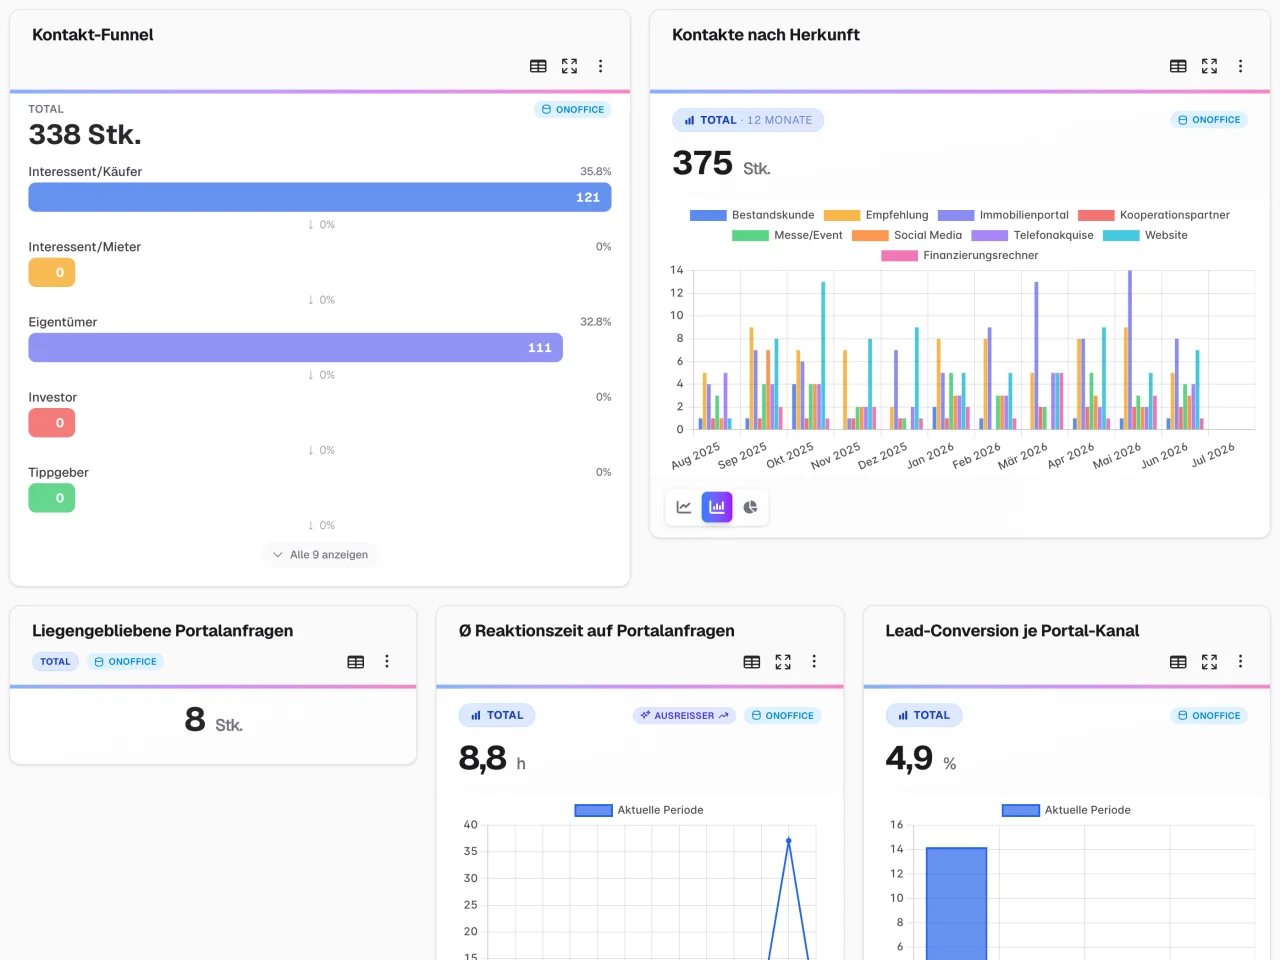This screenshot has height=960, width=1280.
Task: Click the Interessent/Mieter orange zero pill
Action: point(52,272)
